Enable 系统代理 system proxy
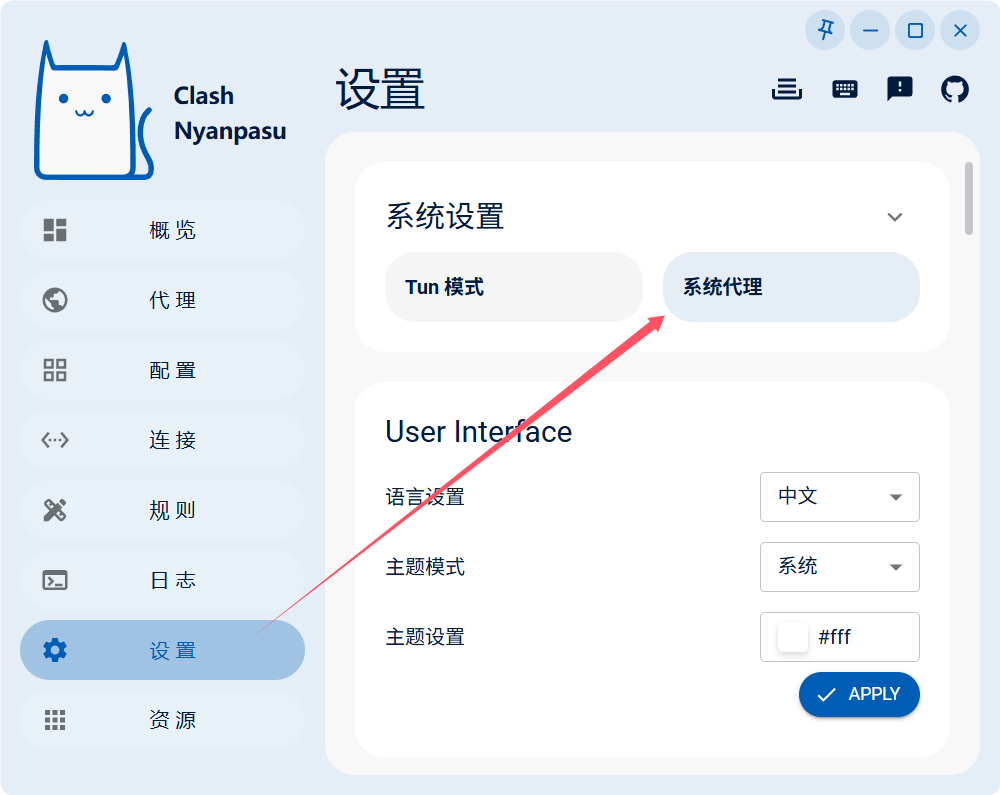 pos(791,287)
